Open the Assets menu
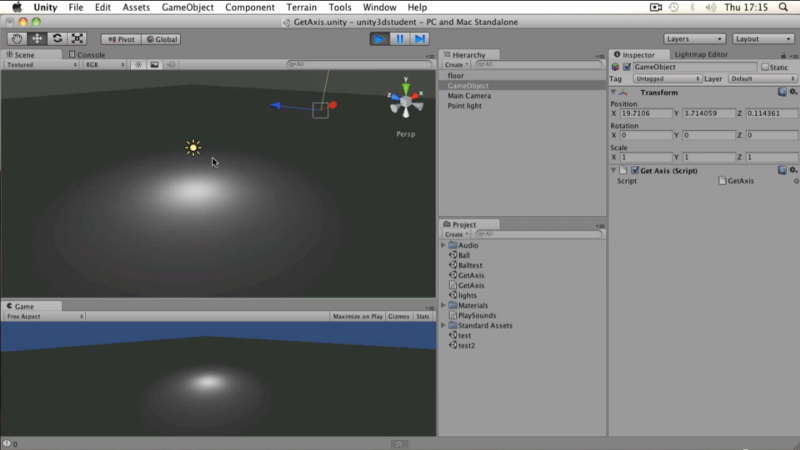This screenshot has width=800, height=450. (x=136, y=7)
